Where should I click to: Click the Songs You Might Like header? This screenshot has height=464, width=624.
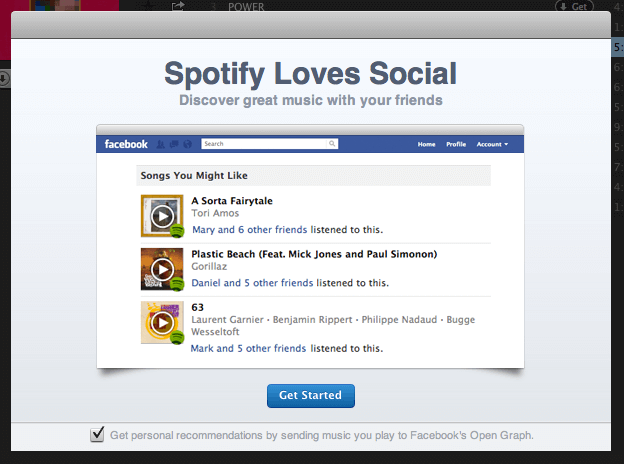(x=313, y=175)
